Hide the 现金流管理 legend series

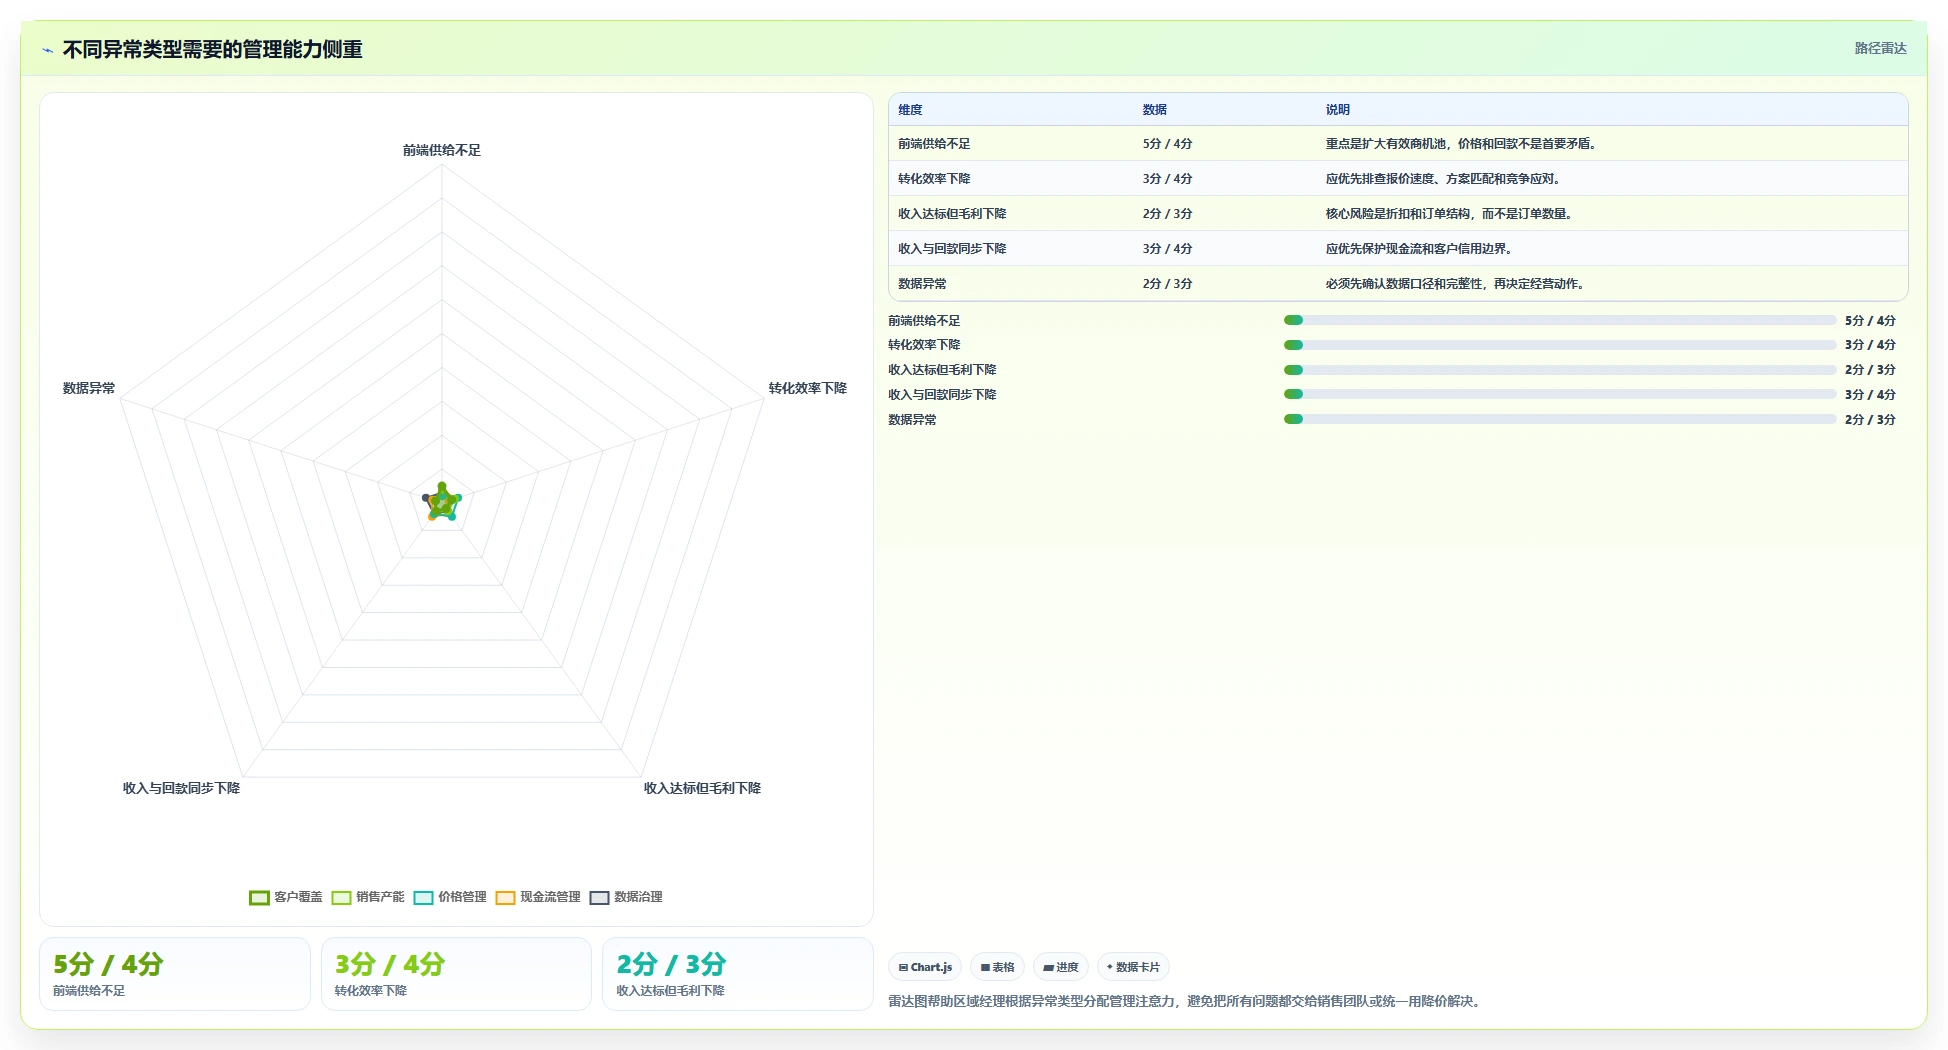click(x=538, y=897)
